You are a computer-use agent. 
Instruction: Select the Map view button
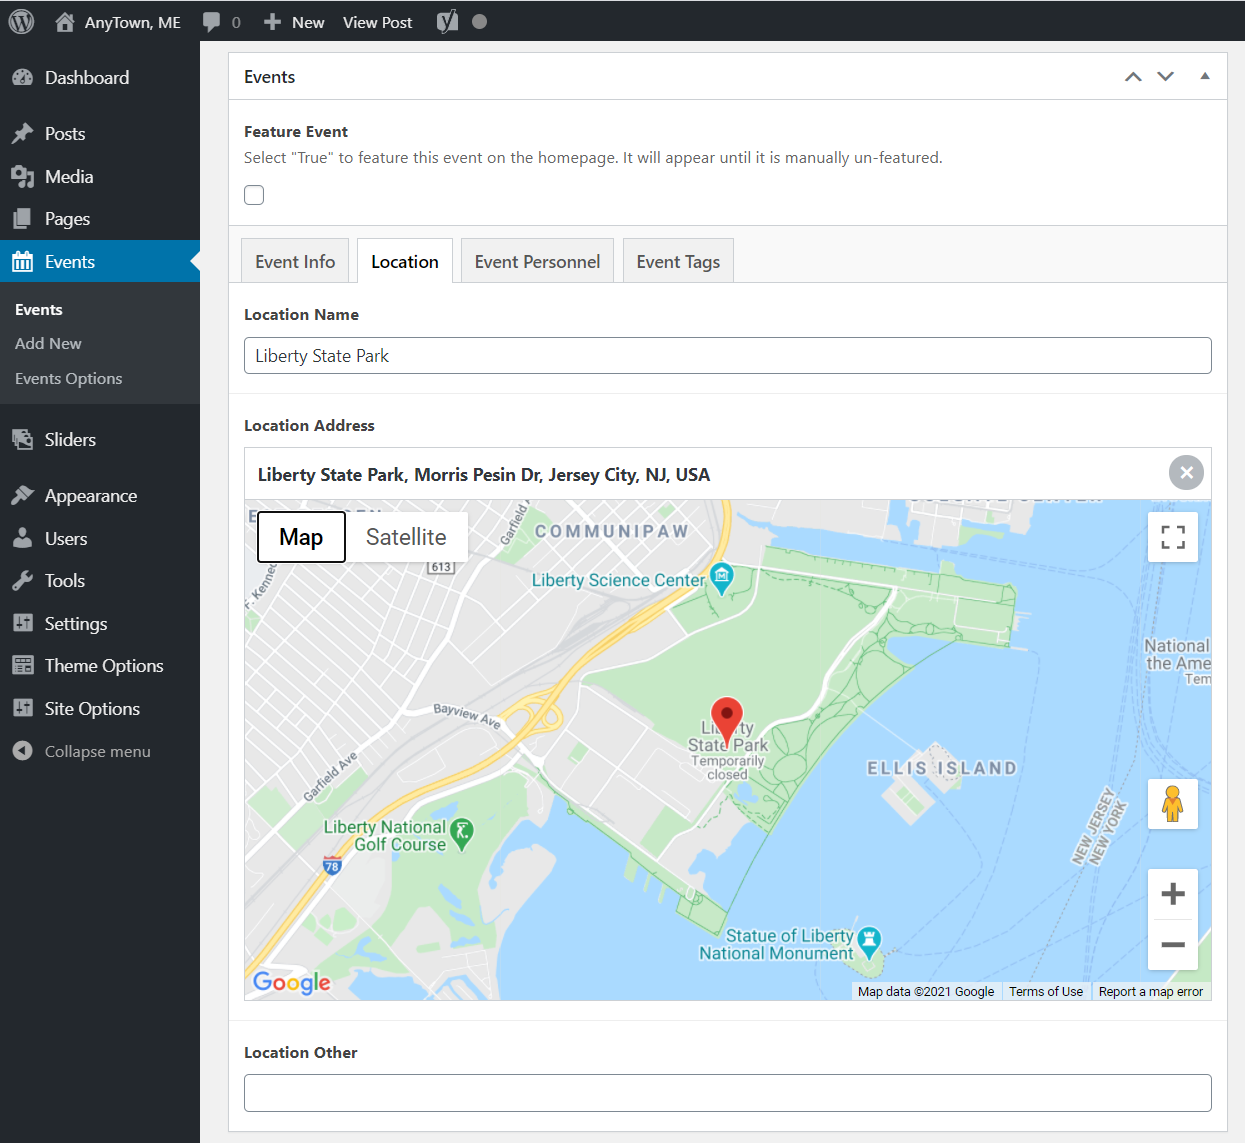[301, 537]
